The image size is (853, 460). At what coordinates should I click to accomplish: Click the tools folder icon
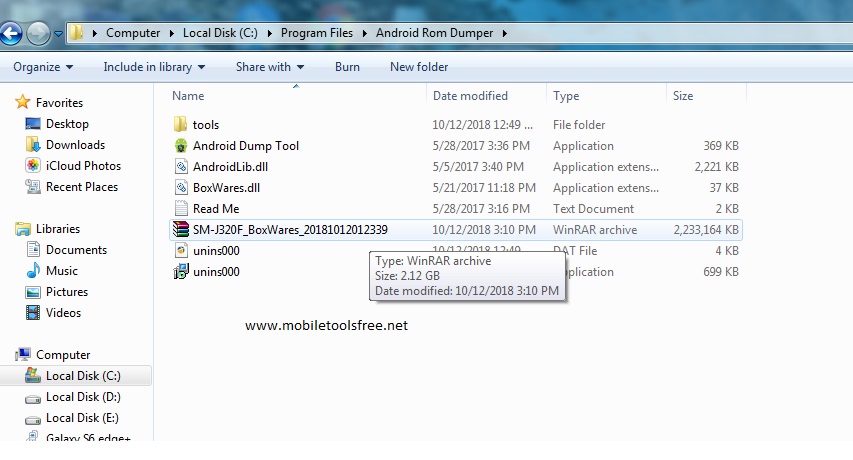point(181,124)
